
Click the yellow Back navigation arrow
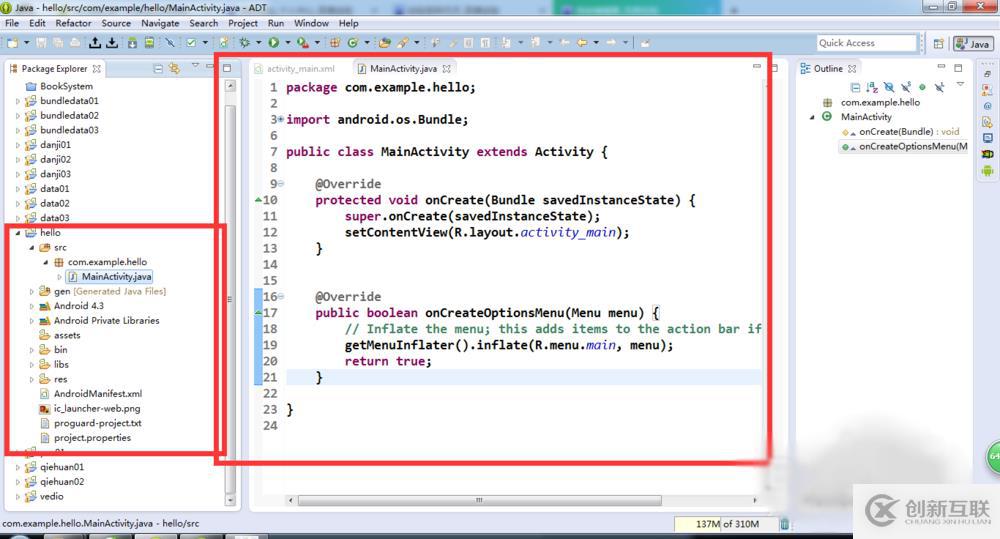[x=582, y=43]
